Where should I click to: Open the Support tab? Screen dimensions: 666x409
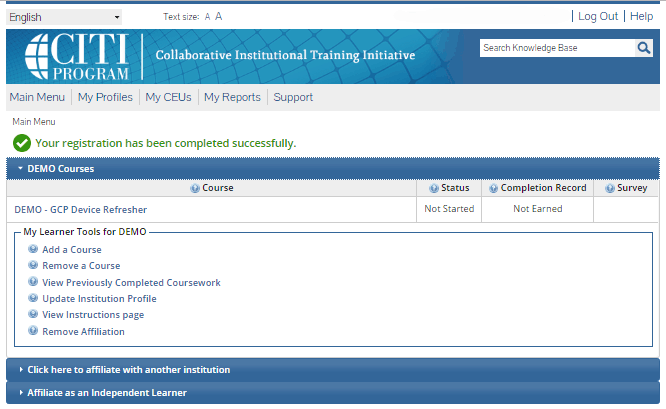293,97
